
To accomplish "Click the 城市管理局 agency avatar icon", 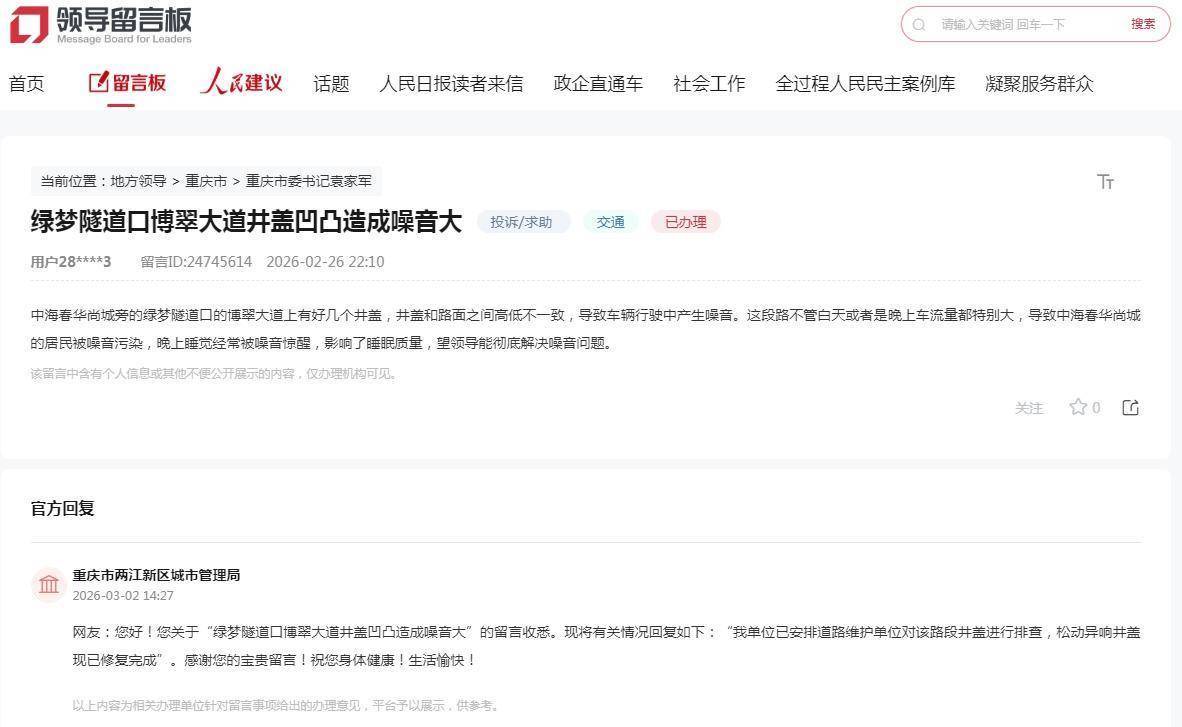I will pos(49,584).
